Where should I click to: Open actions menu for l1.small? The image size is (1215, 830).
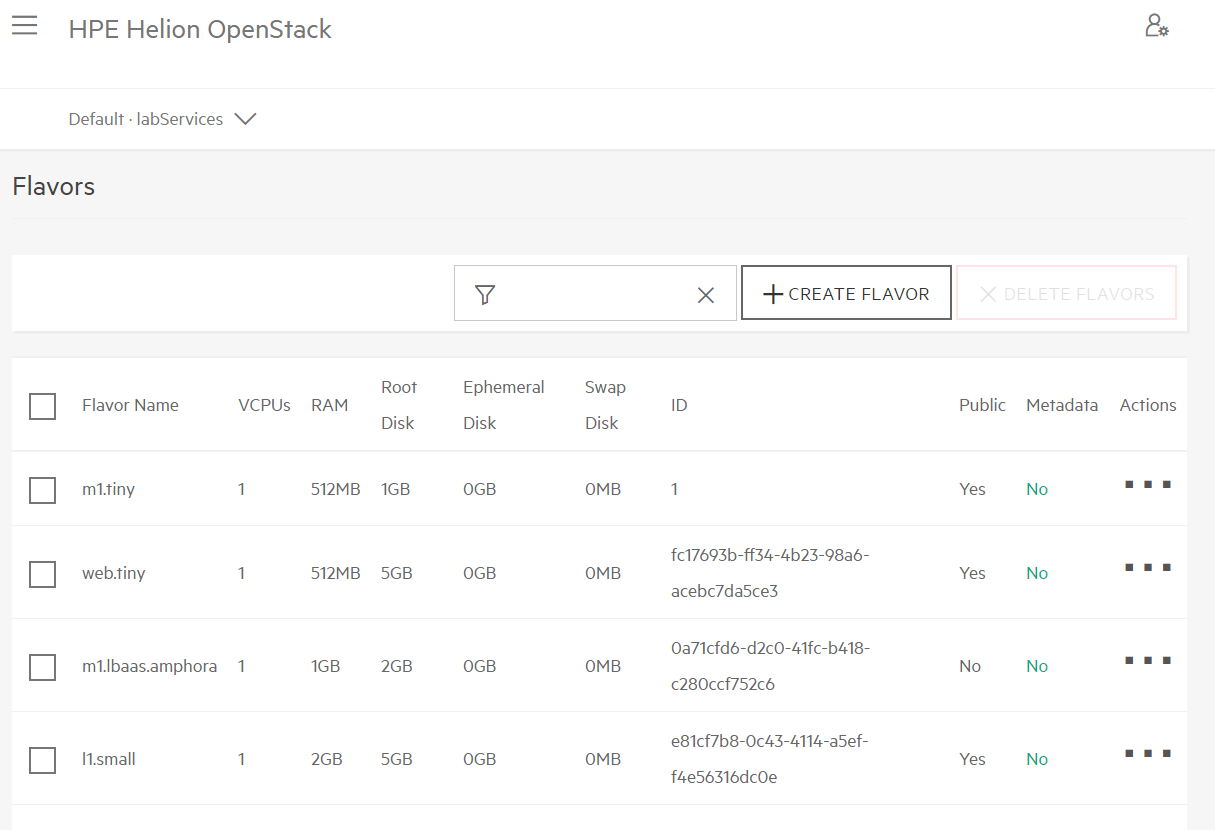[x=1147, y=753]
